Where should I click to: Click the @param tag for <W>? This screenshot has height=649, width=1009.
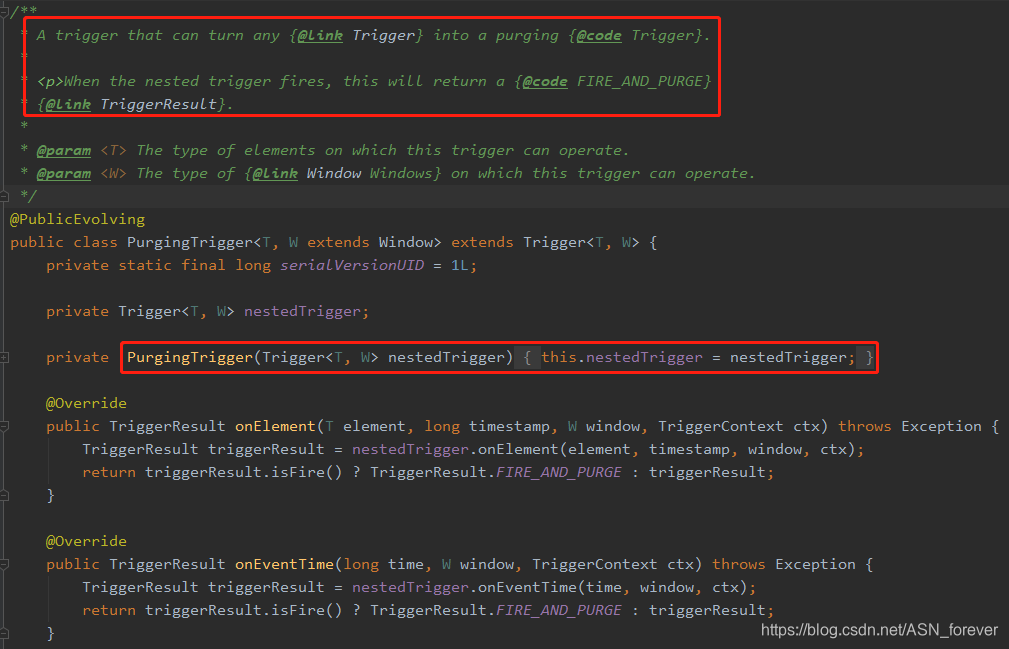pos(64,174)
